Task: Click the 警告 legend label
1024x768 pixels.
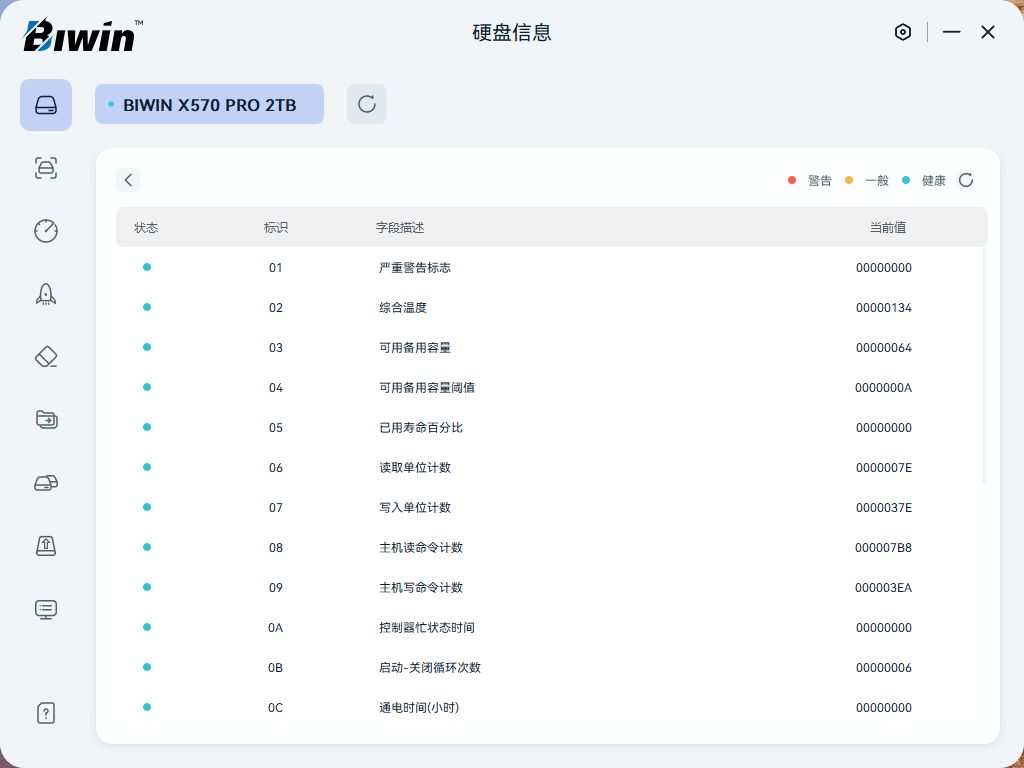Action: tap(820, 180)
